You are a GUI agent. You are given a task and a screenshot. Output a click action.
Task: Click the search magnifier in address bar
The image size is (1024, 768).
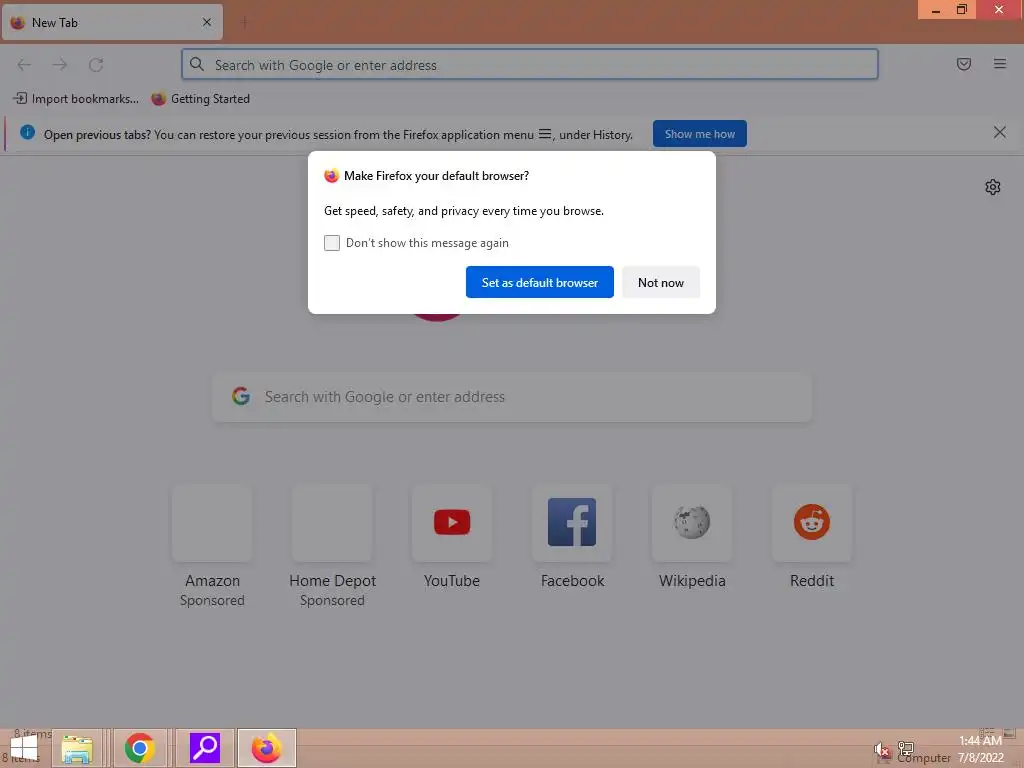(x=197, y=64)
